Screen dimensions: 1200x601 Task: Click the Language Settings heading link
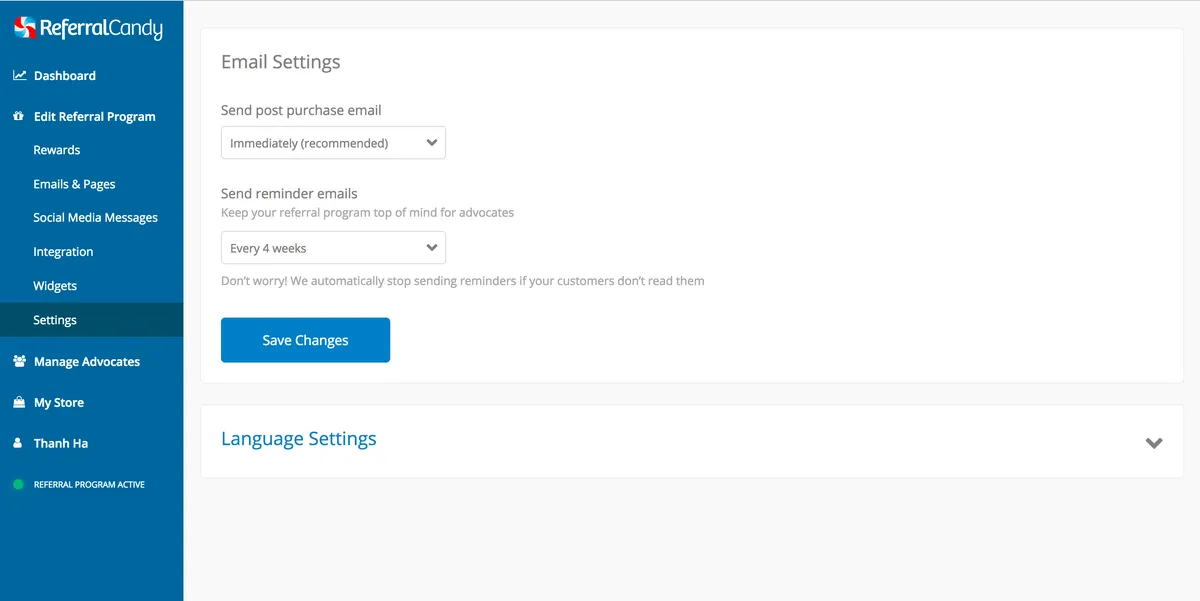pyautogui.click(x=299, y=439)
